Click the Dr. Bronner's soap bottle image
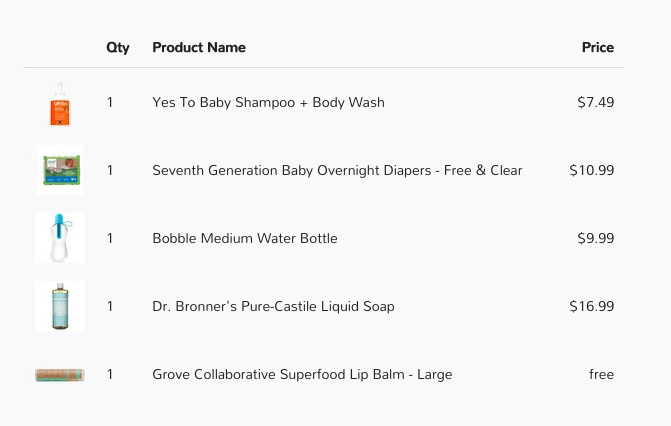The height and width of the screenshot is (426, 671). pos(60,306)
